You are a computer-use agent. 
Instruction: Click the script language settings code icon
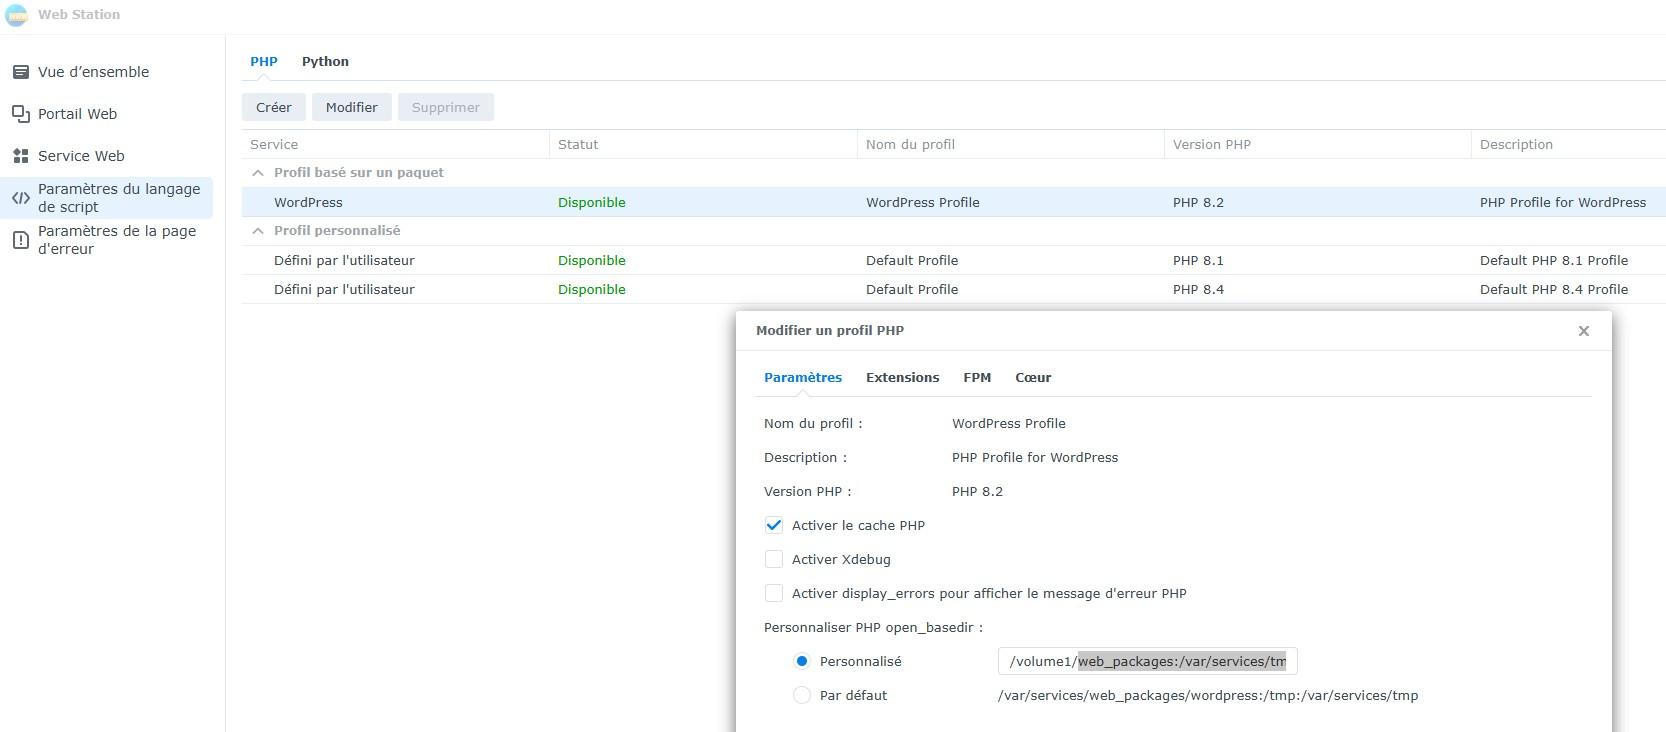tap(21, 198)
